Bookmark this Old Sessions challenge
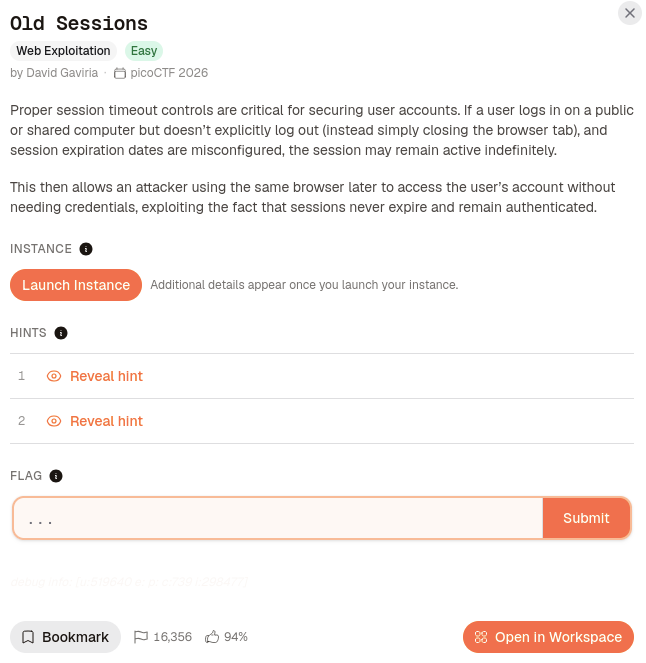This screenshot has width=646, height=663. tap(66, 637)
